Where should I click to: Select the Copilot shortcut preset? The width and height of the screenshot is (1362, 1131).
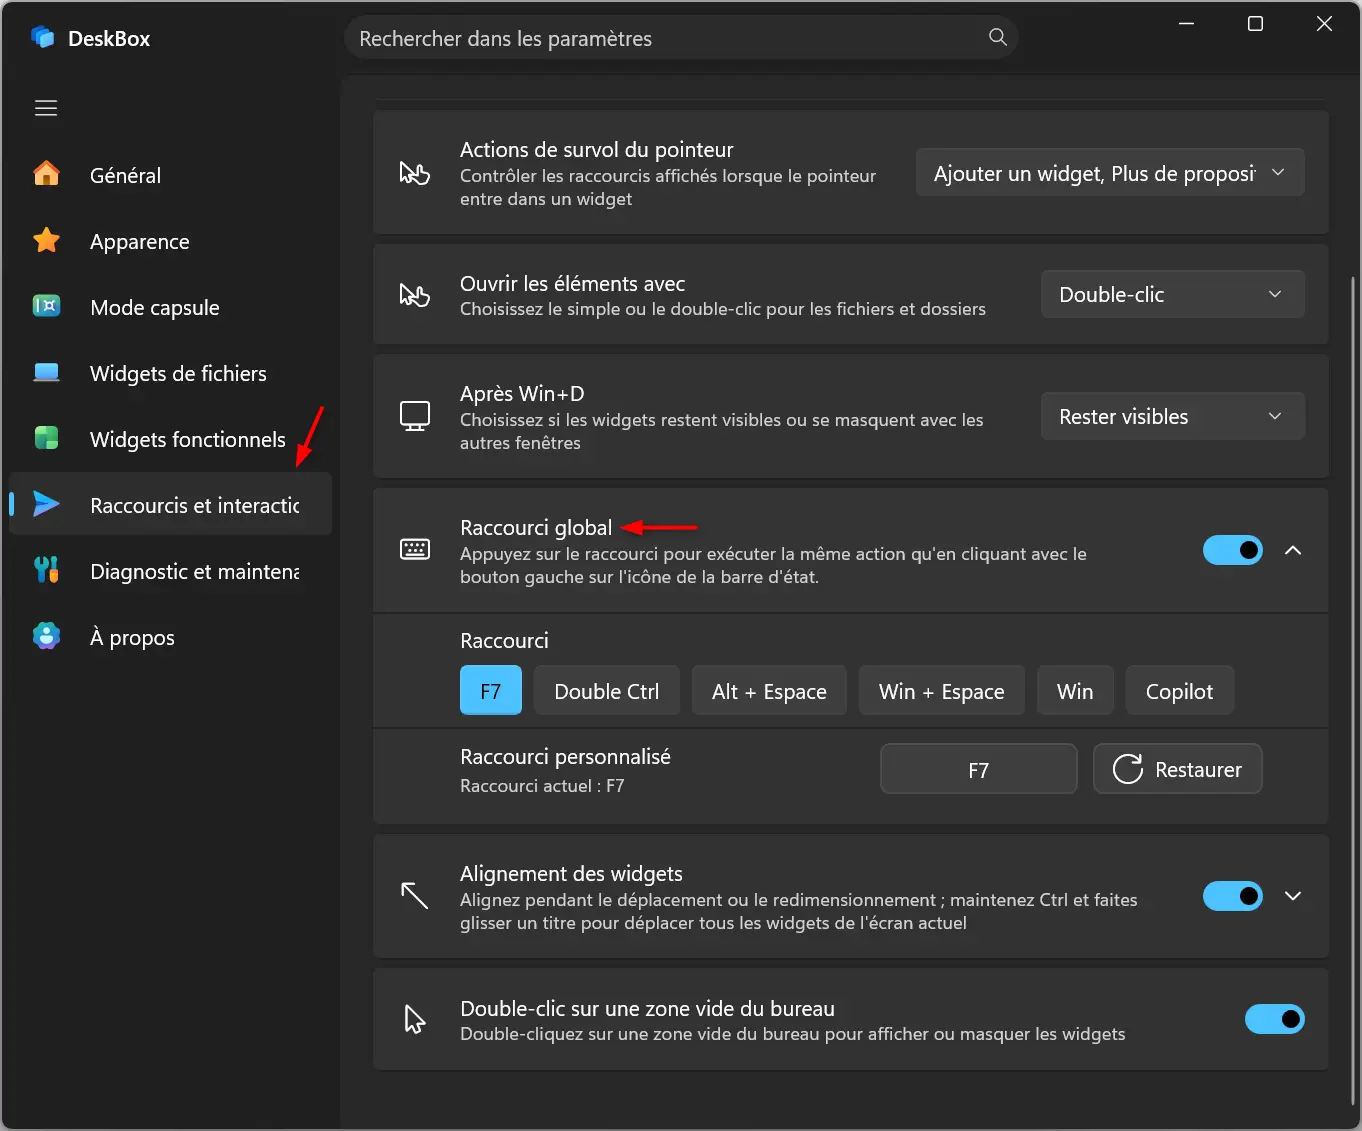point(1179,690)
